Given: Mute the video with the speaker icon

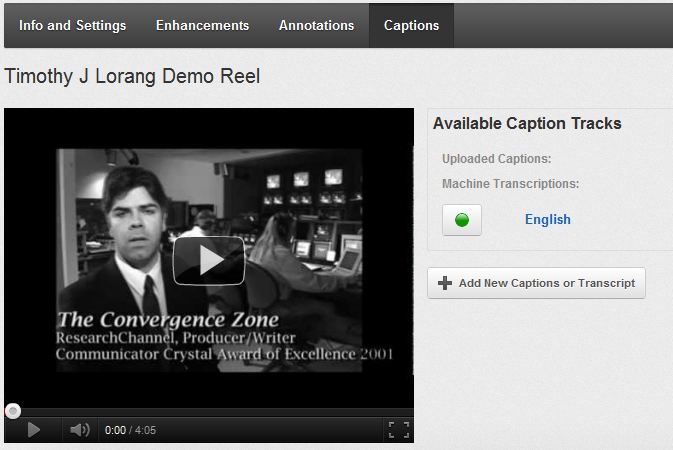Looking at the screenshot, I should pyautogui.click(x=79, y=429).
